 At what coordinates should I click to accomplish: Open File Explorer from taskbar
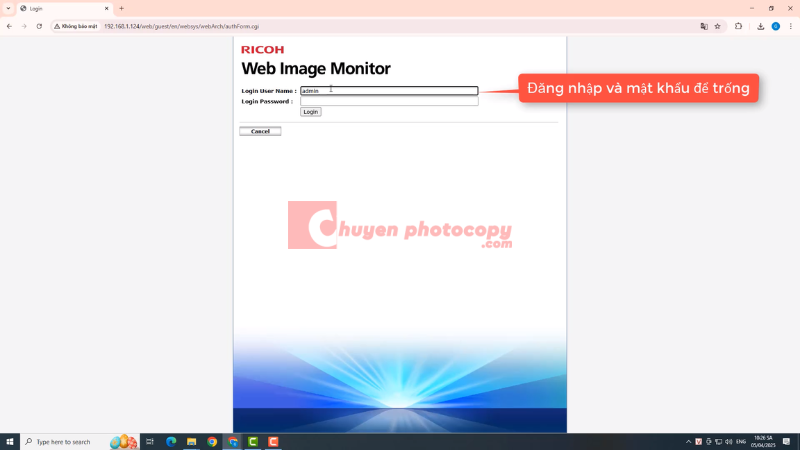click(191, 442)
